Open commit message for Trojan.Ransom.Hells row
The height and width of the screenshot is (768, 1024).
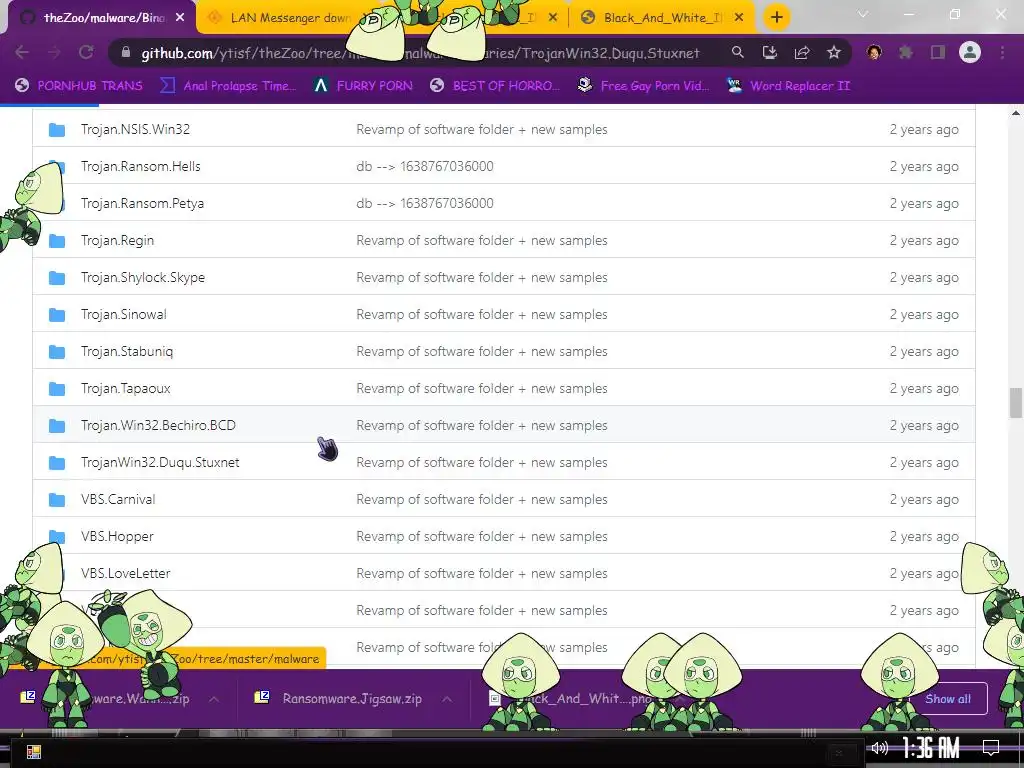pos(424,167)
